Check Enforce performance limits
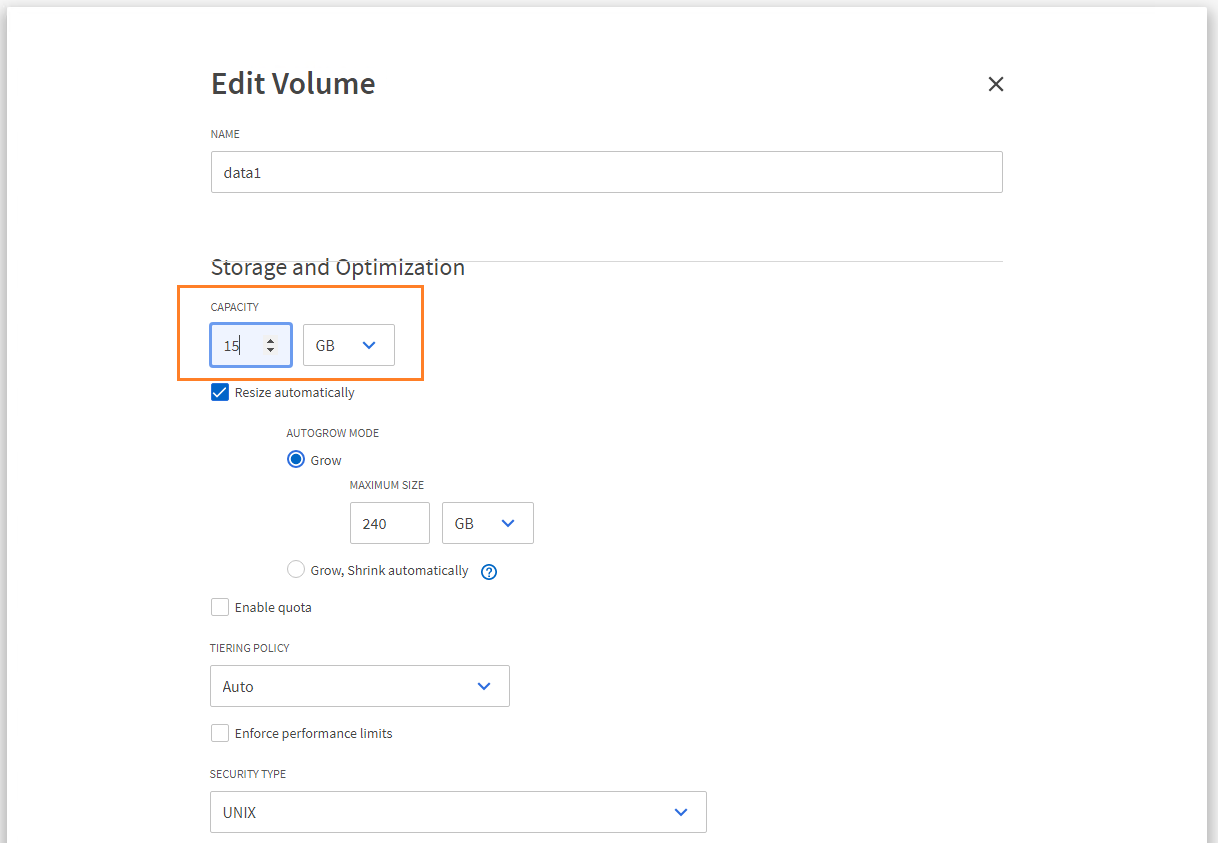 [x=220, y=733]
